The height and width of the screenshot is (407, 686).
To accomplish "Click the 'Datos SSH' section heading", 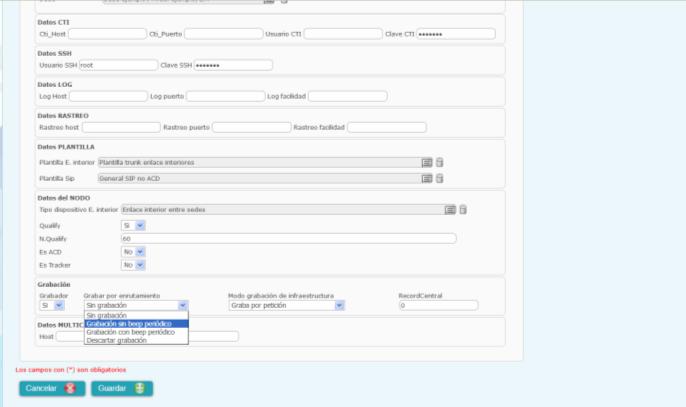I will tap(55, 53).
